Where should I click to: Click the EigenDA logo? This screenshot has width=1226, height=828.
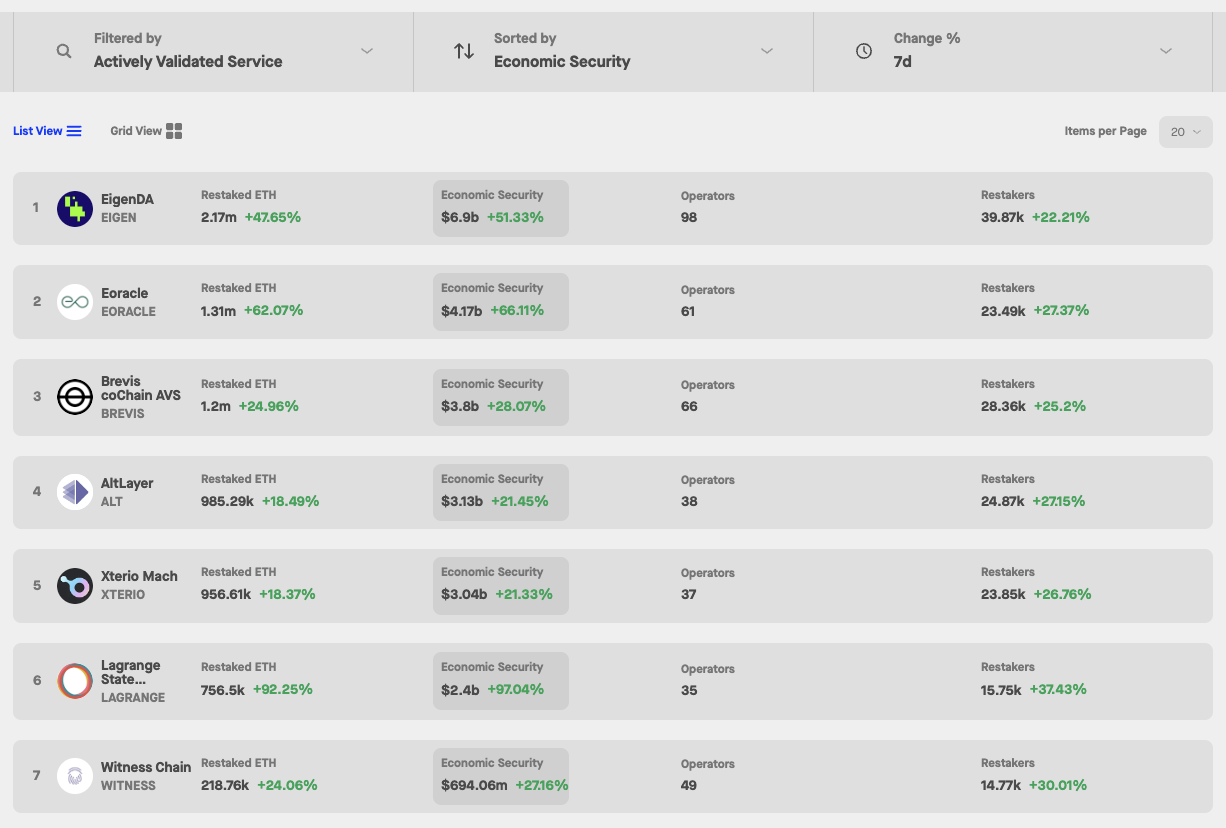click(75, 208)
